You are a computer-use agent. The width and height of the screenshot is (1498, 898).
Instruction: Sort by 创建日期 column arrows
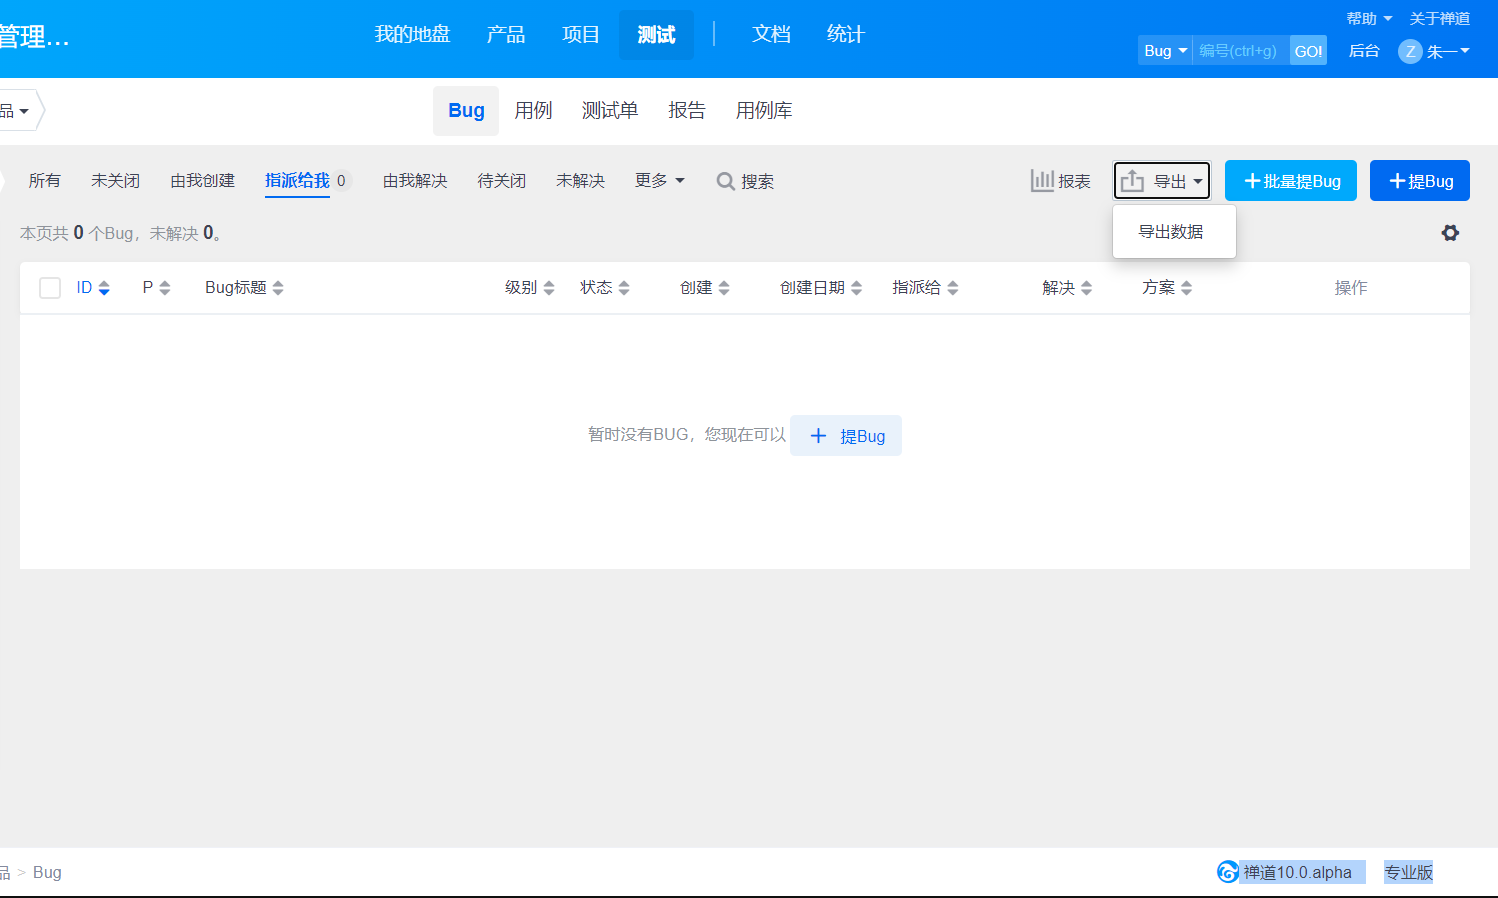pyautogui.click(x=856, y=288)
